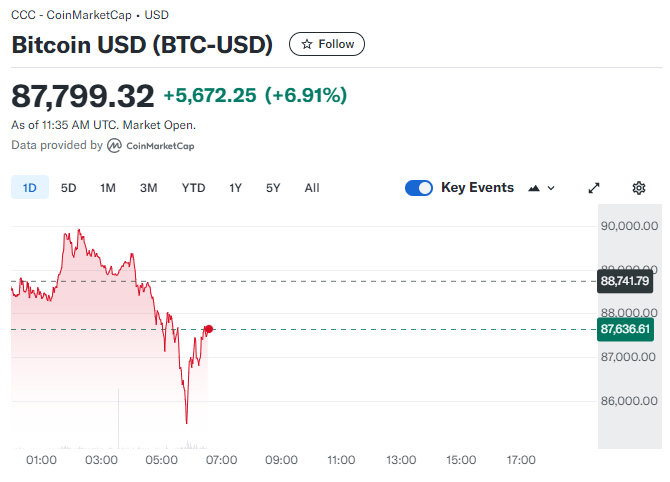Screen dimensions: 670x482
Task: Select the All time range
Action: coord(312,188)
